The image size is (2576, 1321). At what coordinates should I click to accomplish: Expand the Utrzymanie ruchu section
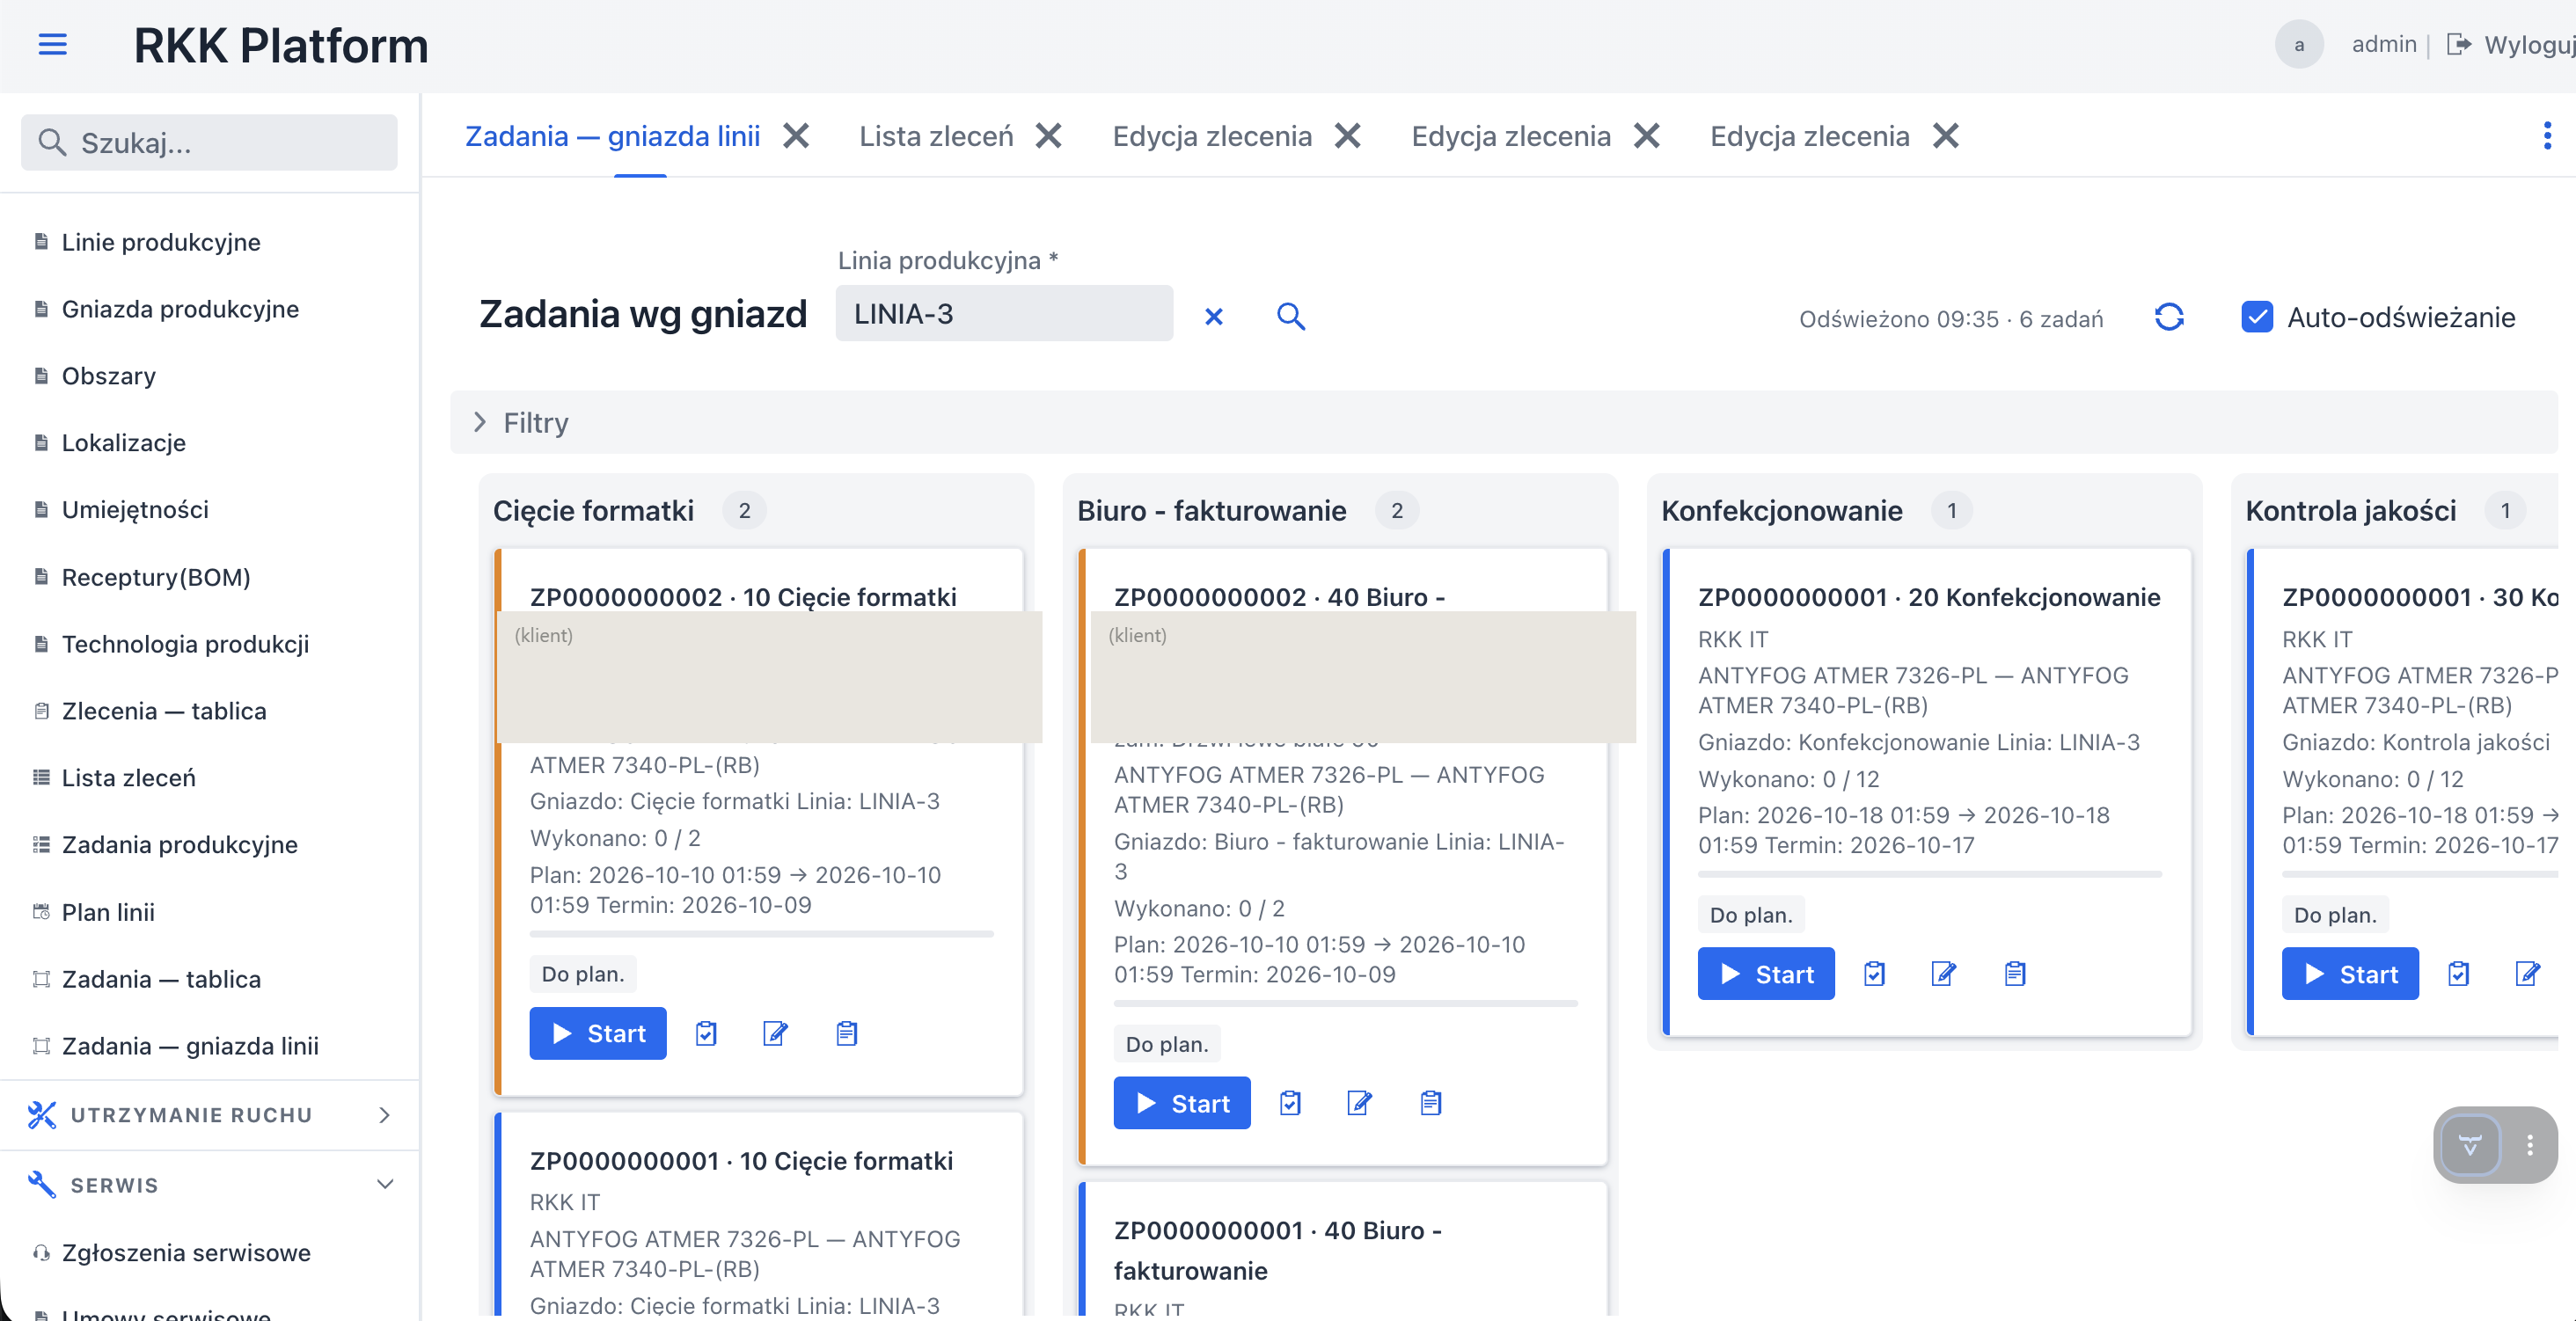[x=210, y=1115]
